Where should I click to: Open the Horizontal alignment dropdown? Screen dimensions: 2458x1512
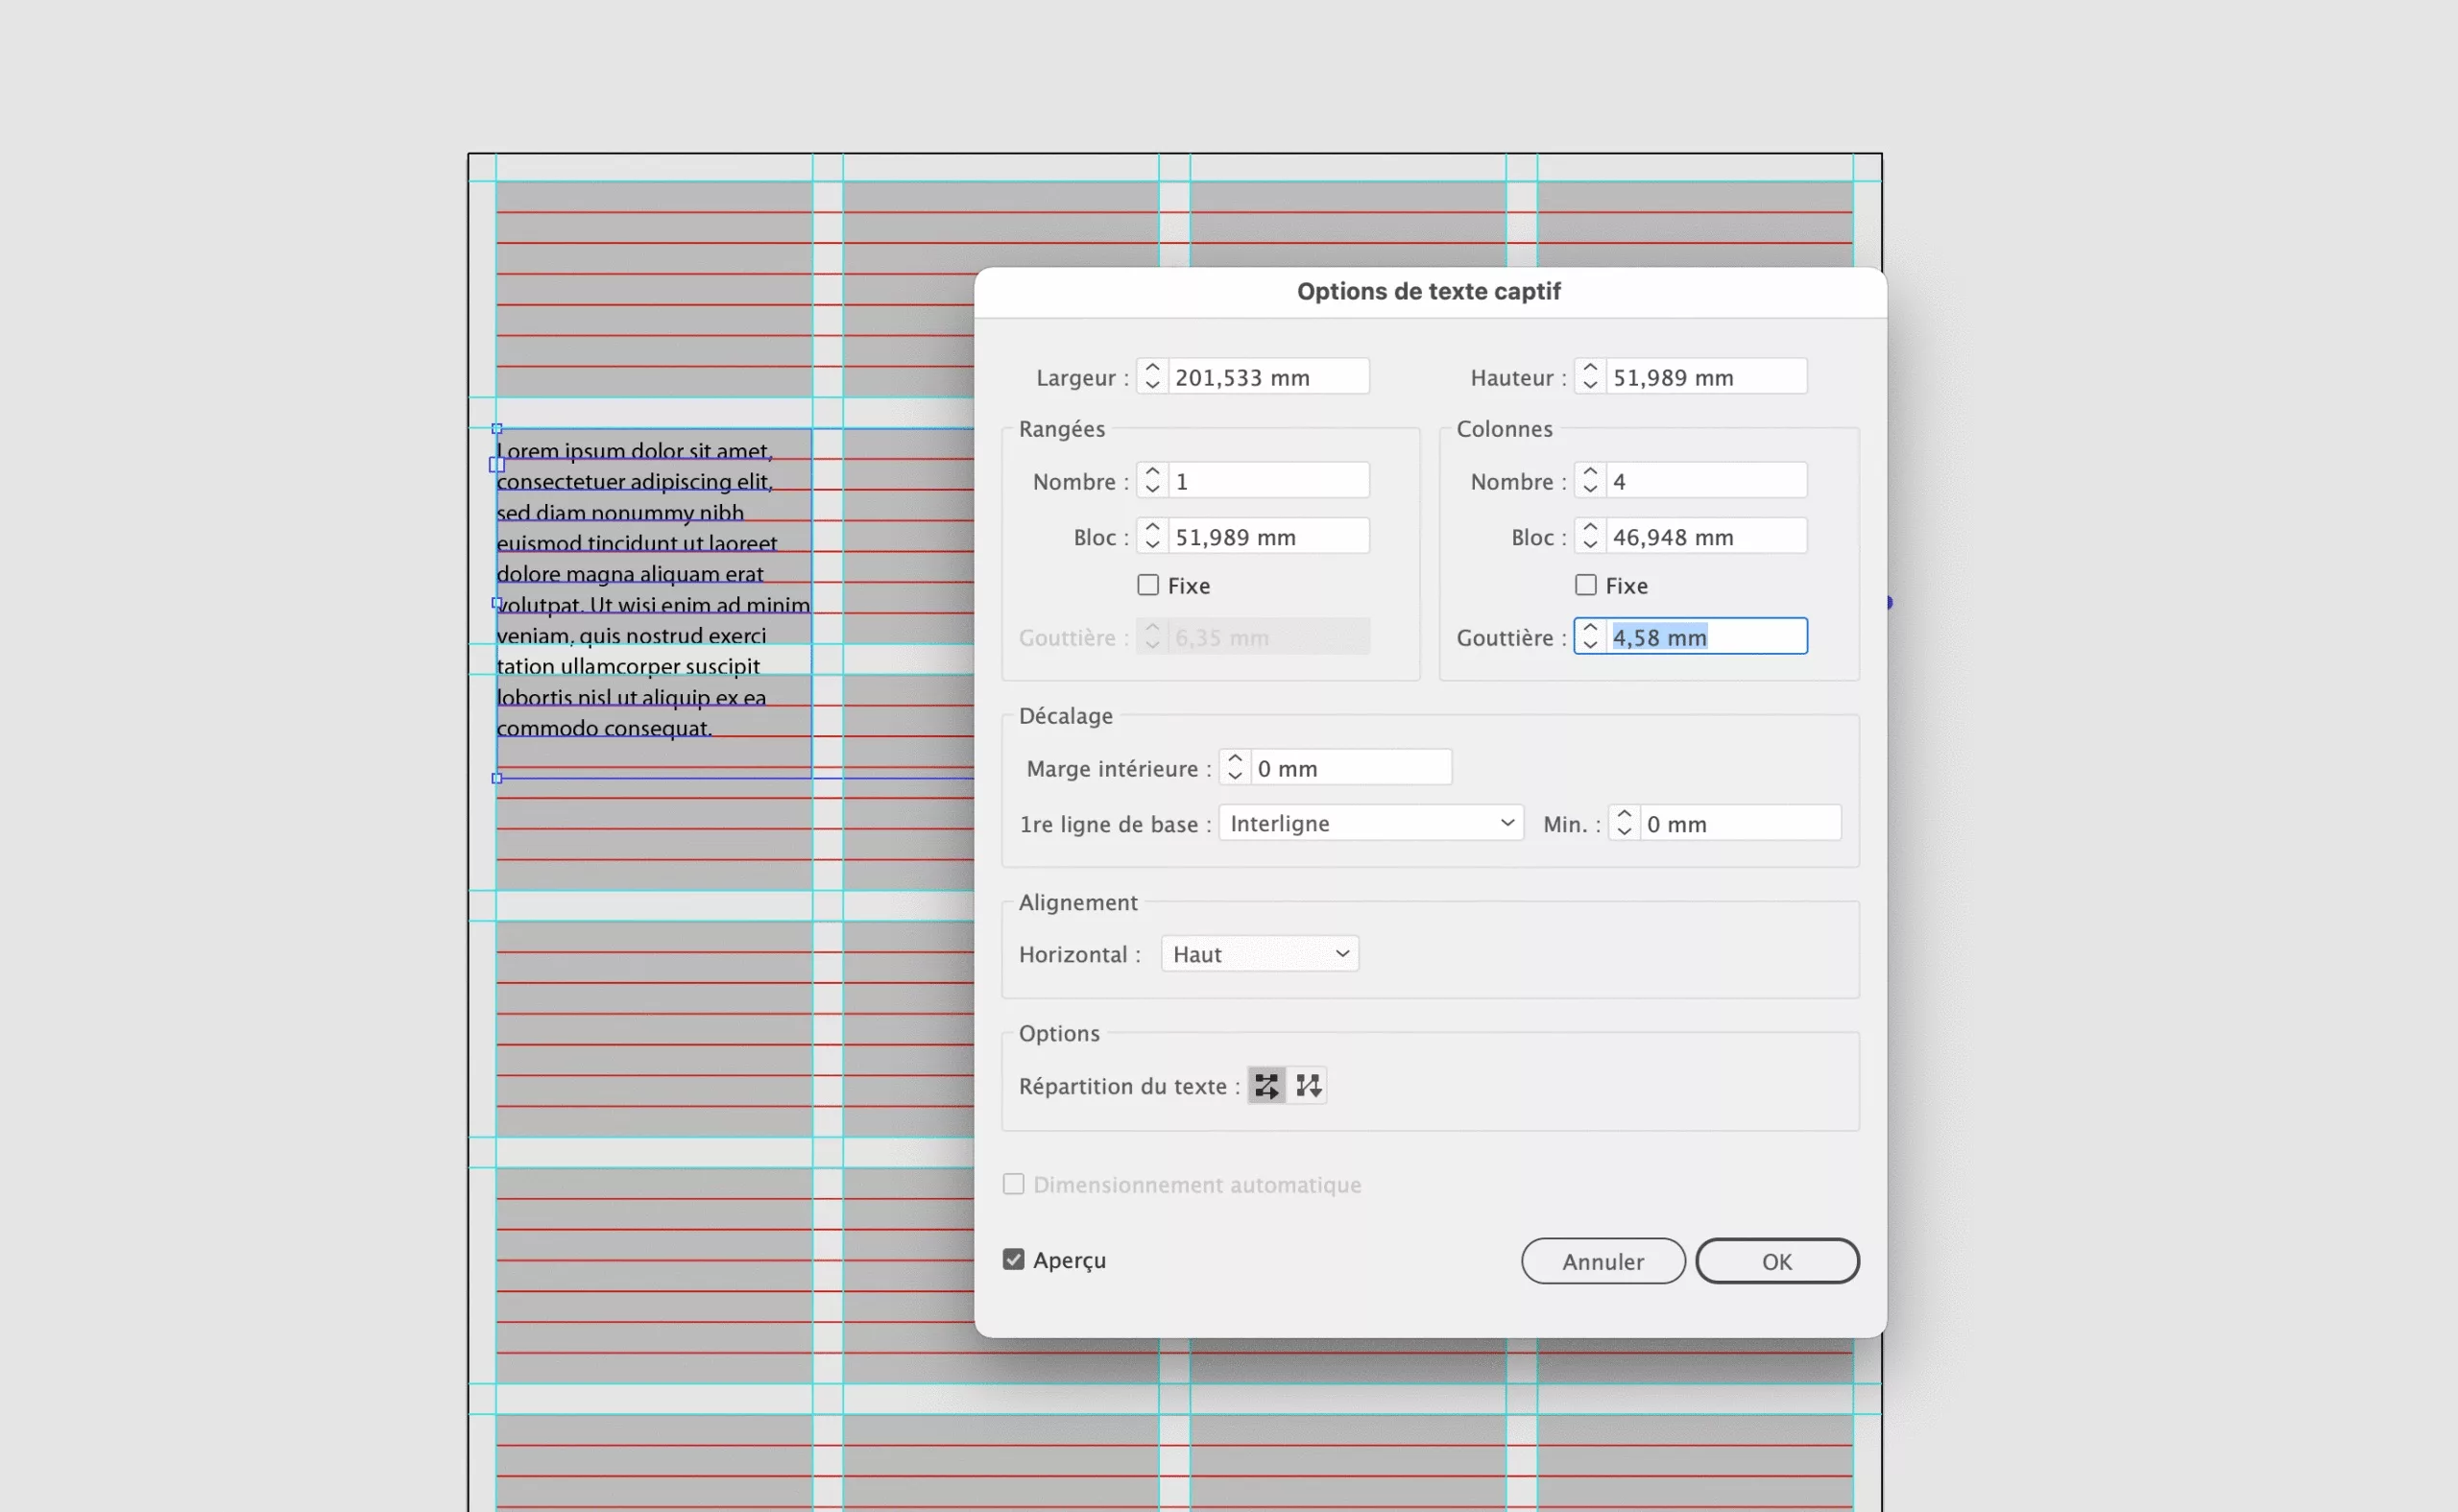(x=1259, y=954)
